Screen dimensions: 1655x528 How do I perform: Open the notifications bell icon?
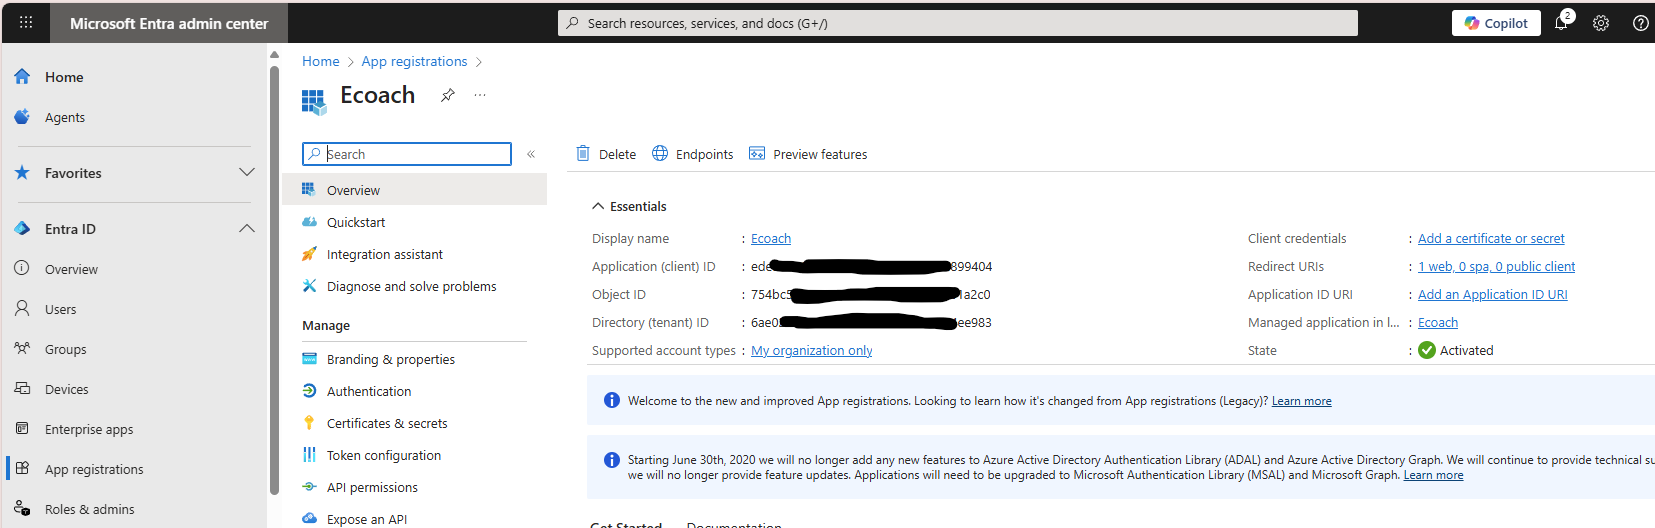[x=1561, y=23]
